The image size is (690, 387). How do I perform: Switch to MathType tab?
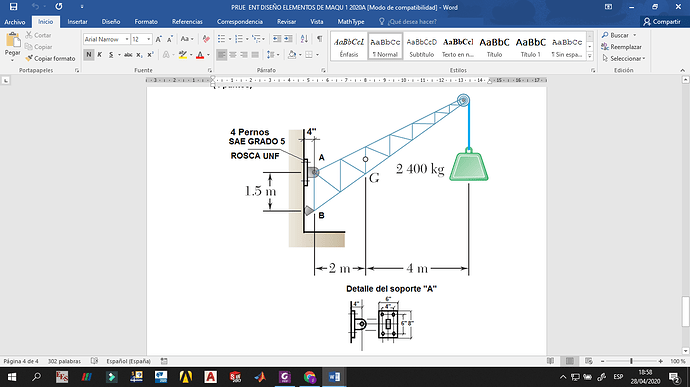(x=351, y=22)
